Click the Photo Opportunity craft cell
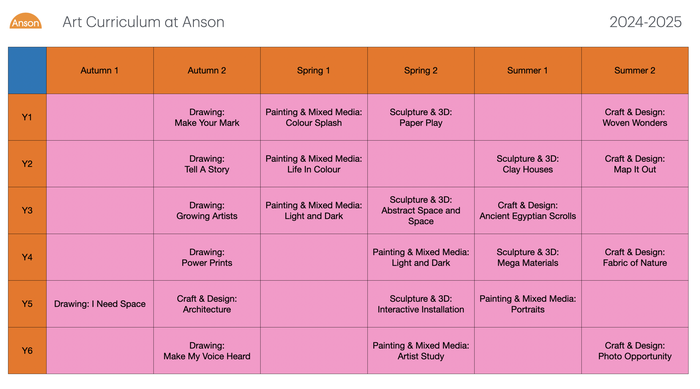700x389 pixels. (635, 351)
